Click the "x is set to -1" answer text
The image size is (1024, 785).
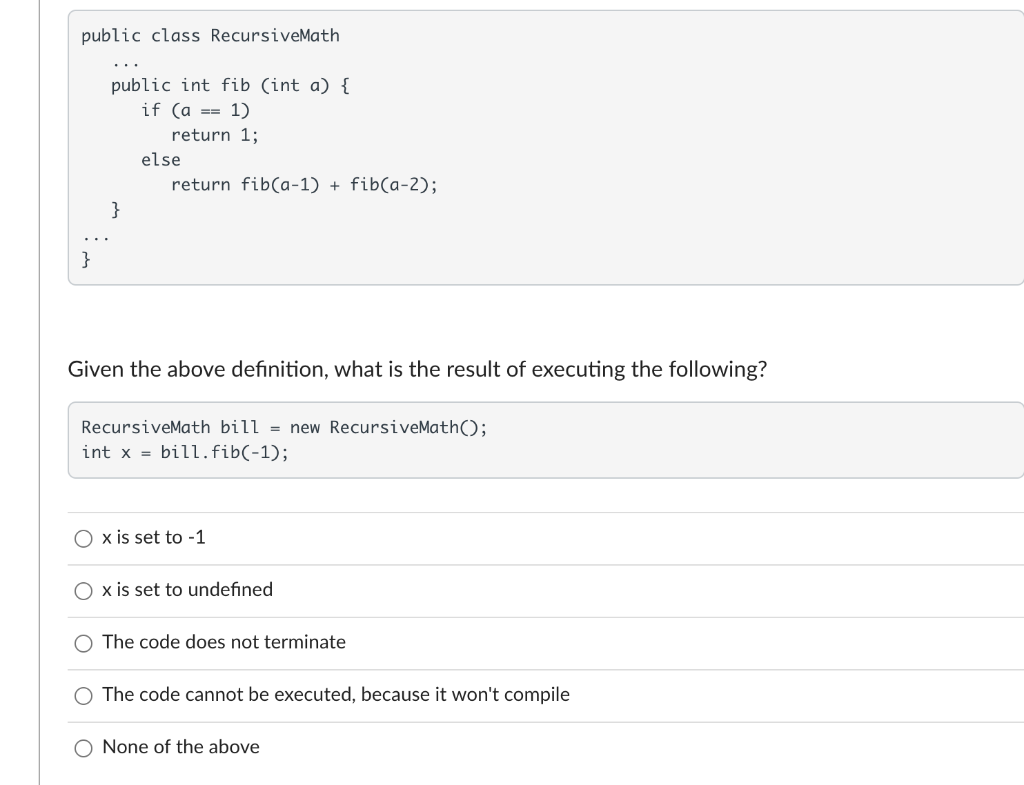153,537
